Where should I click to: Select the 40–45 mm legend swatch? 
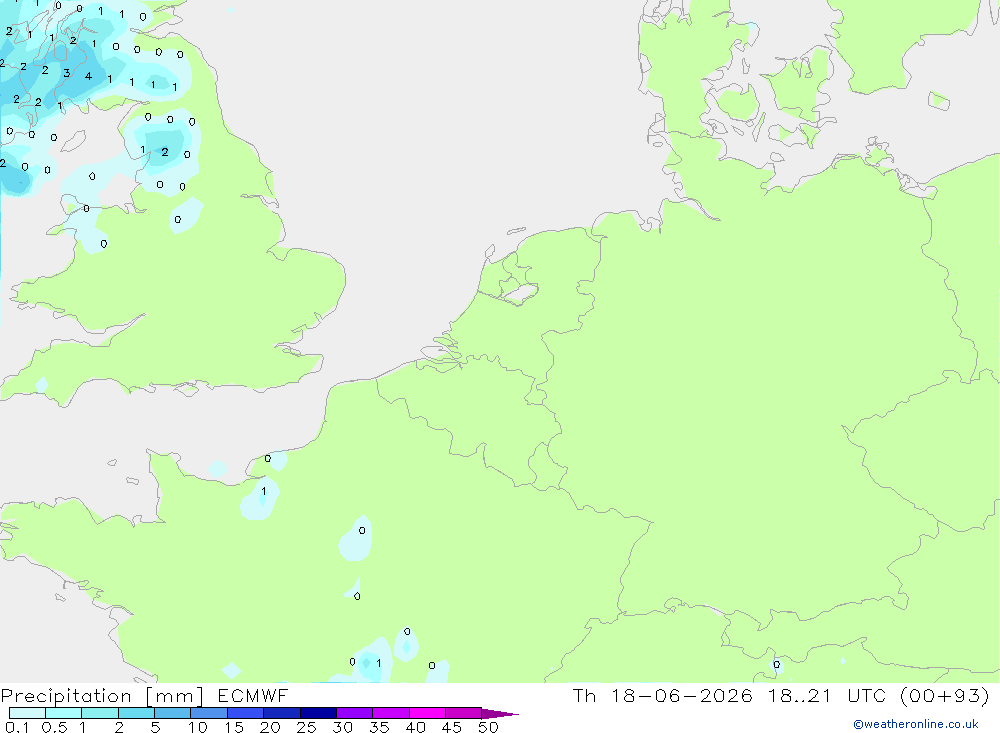pos(427,713)
